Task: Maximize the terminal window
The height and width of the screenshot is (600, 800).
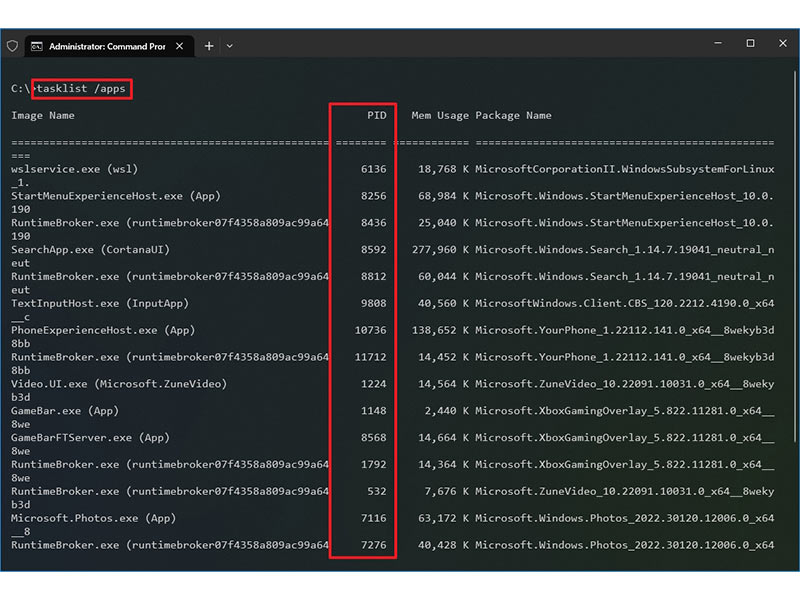Action: [x=750, y=43]
